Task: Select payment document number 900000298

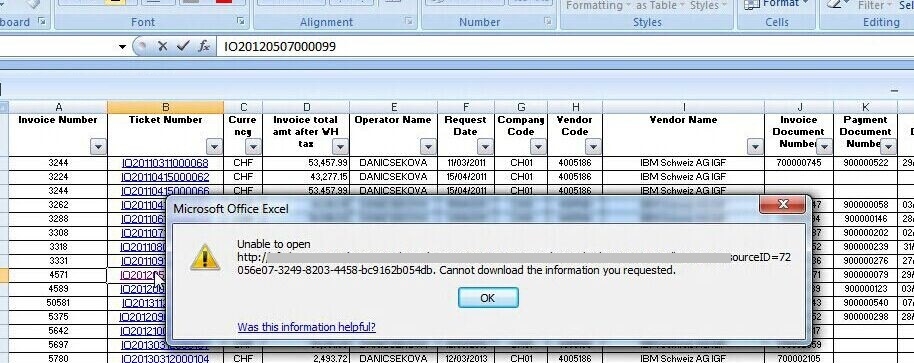Action: click(865, 316)
